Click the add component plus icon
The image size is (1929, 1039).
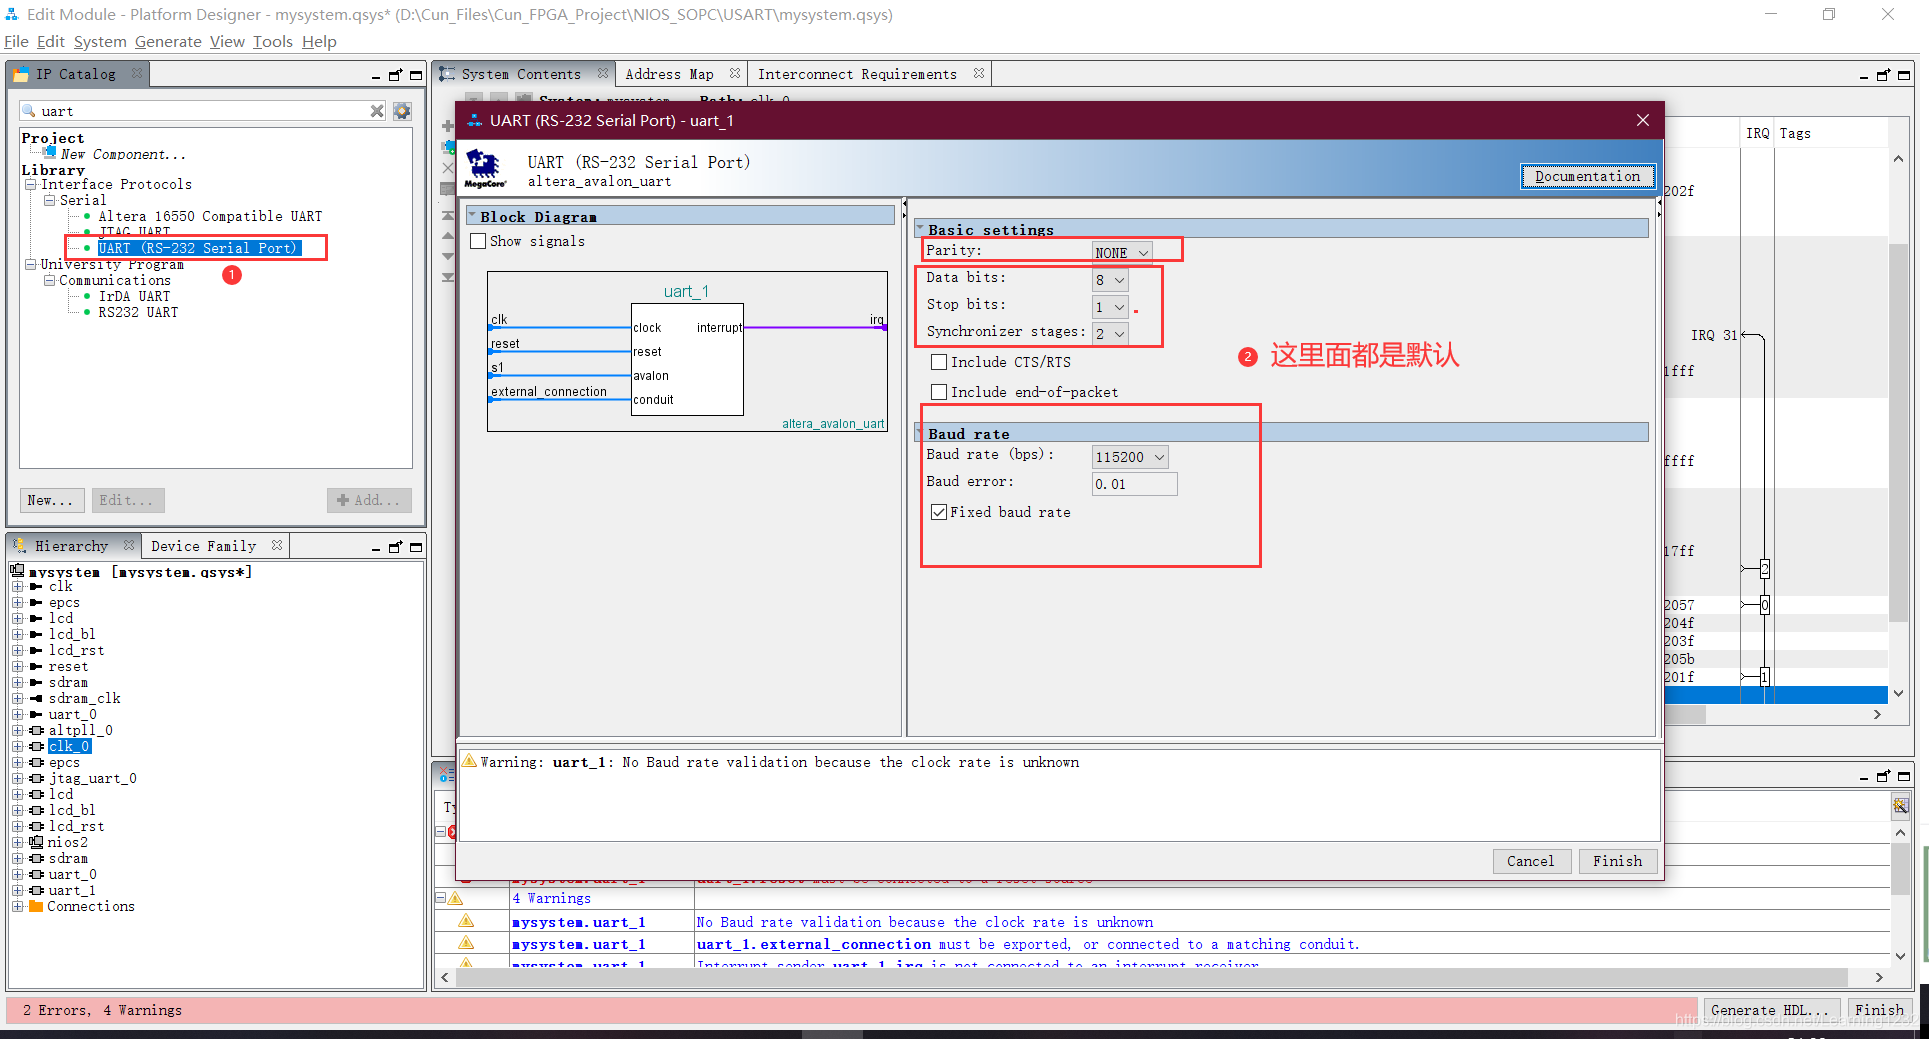click(447, 126)
